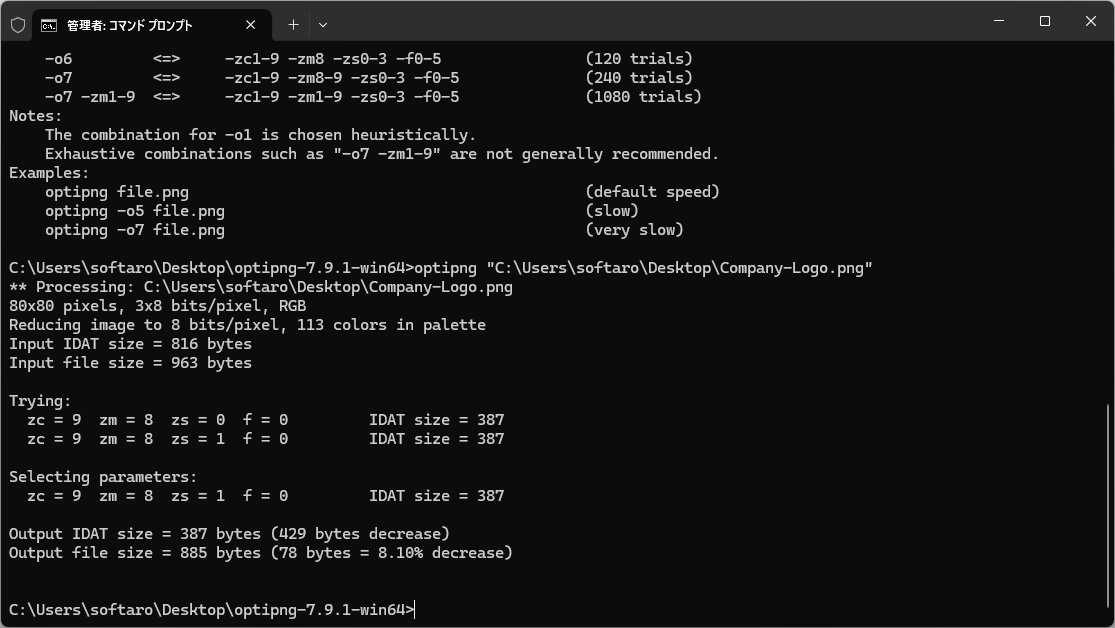Close the terminal window
This screenshot has width=1115, height=628.
click(x=1091, y=21)
